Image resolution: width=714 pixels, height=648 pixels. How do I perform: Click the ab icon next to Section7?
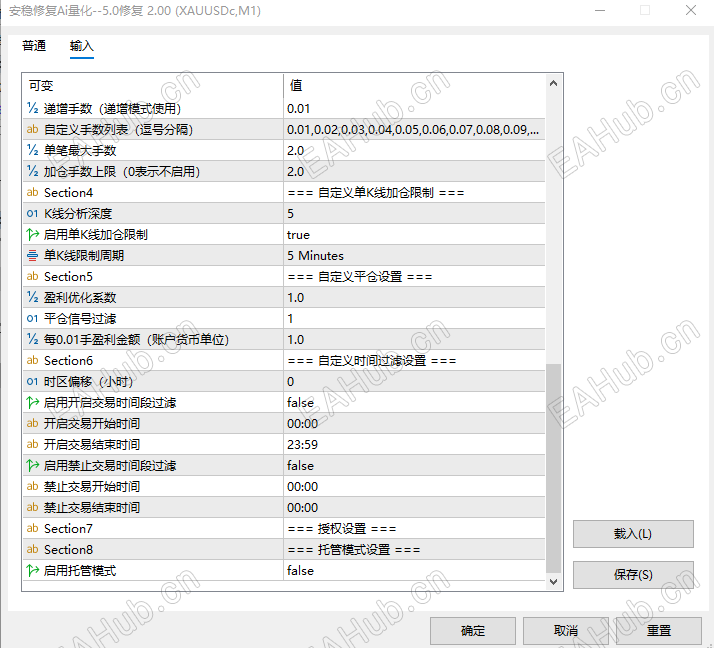point(32,528)
